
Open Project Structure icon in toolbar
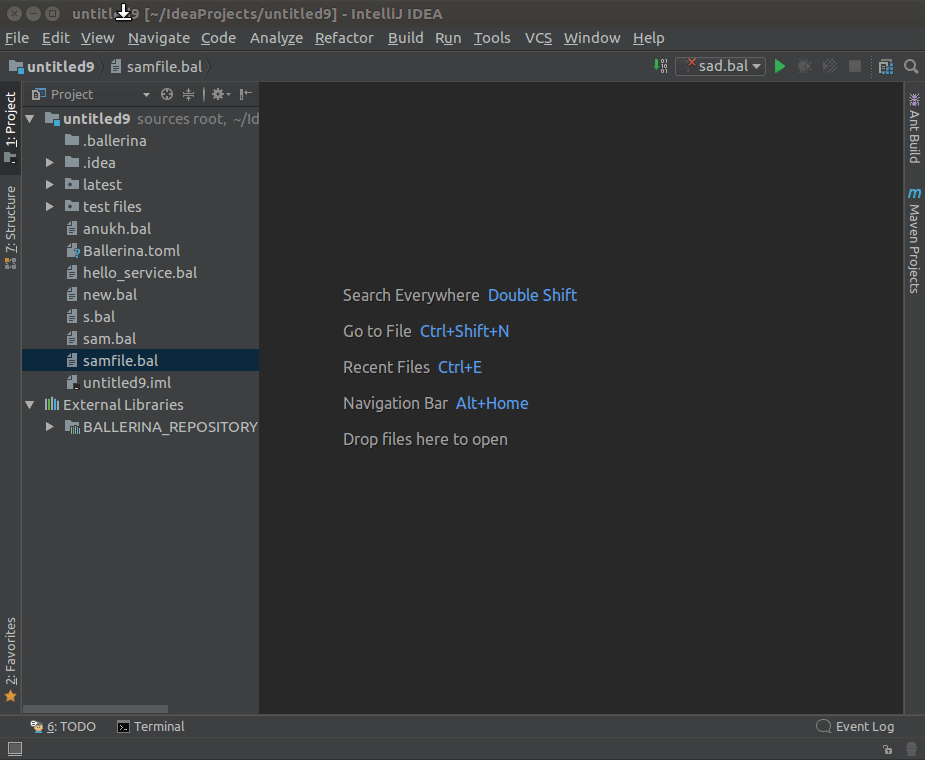(x=886, y=67)
